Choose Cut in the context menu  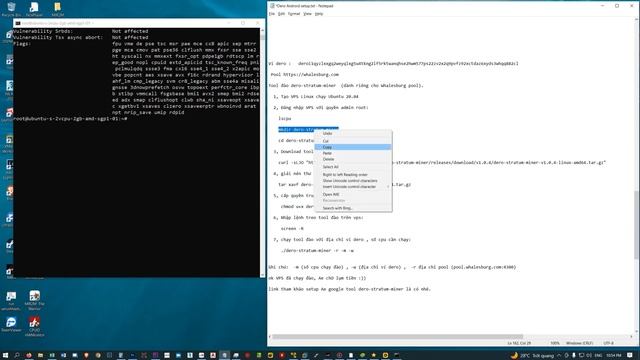(x=353, y=141)
